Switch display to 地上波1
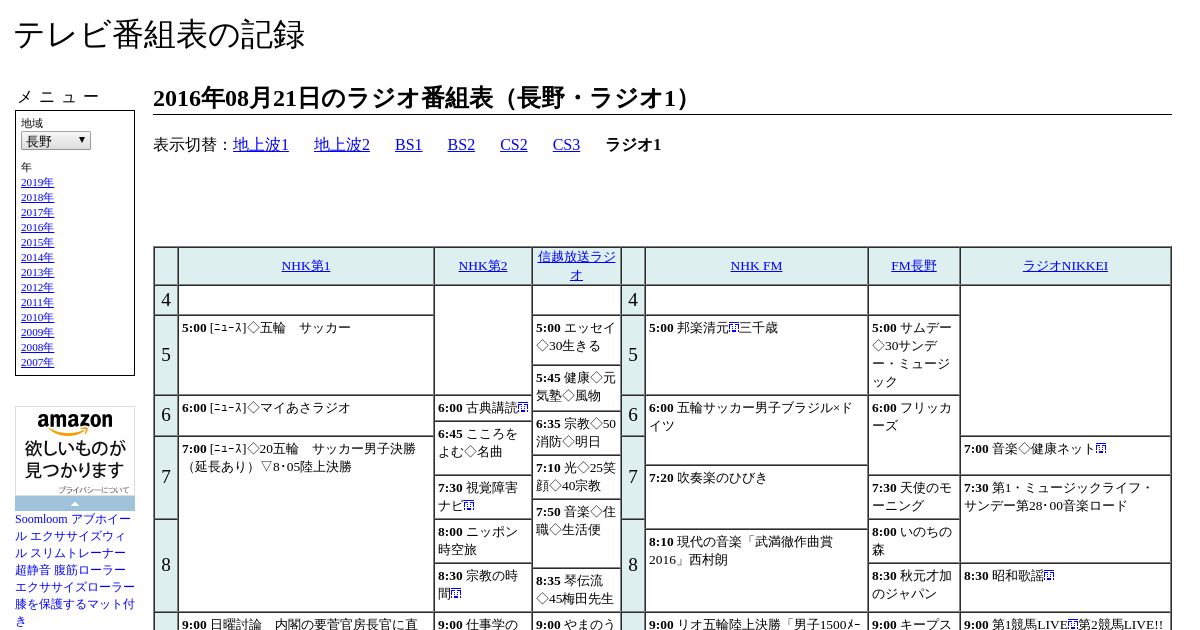 261,144
